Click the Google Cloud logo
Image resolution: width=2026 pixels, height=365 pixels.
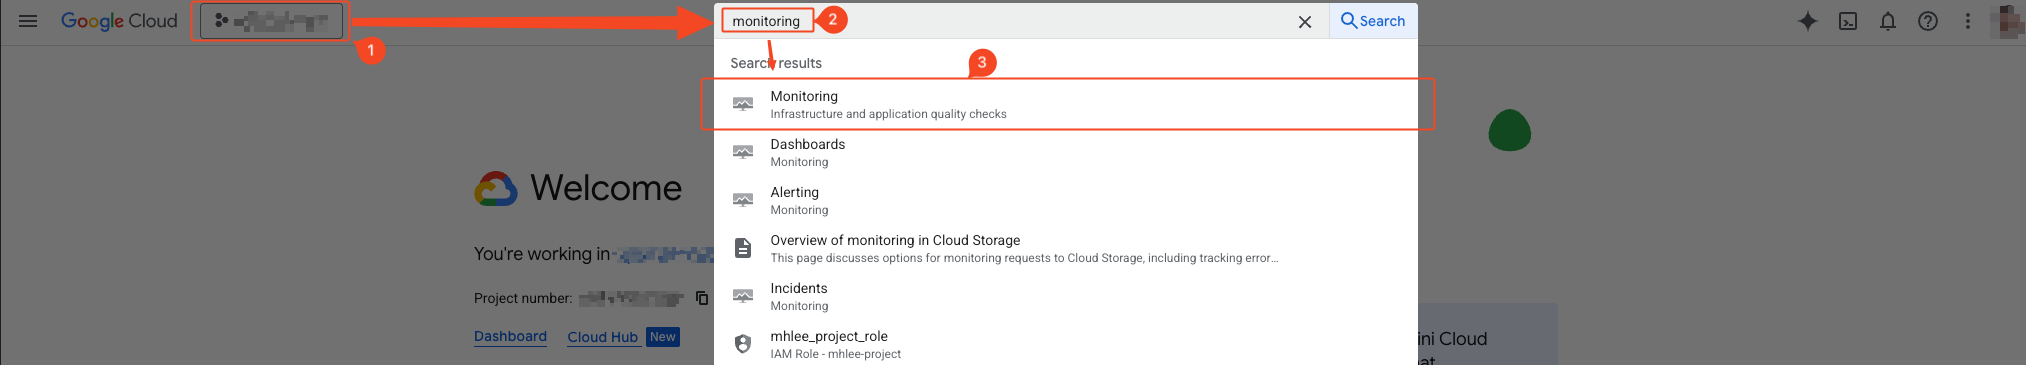[x=119, y=21]
